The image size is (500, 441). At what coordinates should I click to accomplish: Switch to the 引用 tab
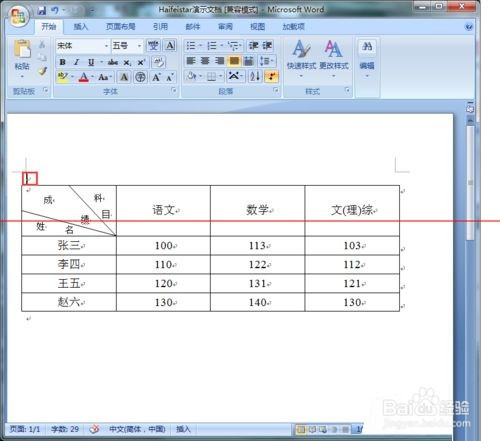coord(160,26)
